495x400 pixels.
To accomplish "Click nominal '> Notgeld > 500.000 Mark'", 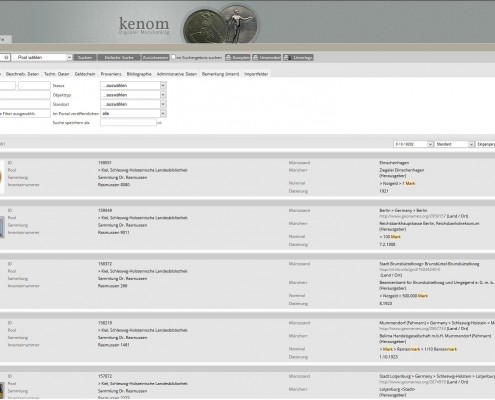I will [x=403, y=296].
